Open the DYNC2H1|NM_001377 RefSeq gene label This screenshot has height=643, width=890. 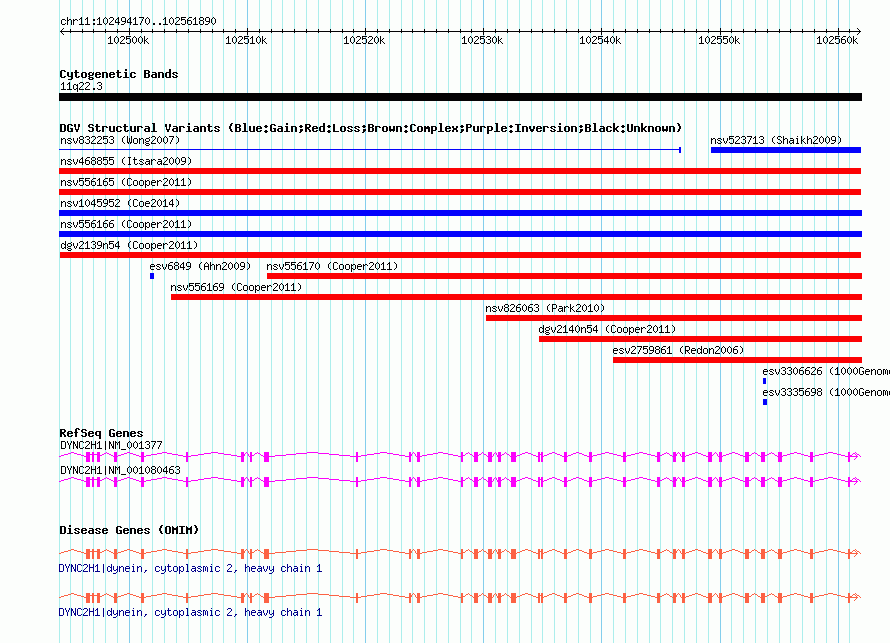(x=111, y=444)
